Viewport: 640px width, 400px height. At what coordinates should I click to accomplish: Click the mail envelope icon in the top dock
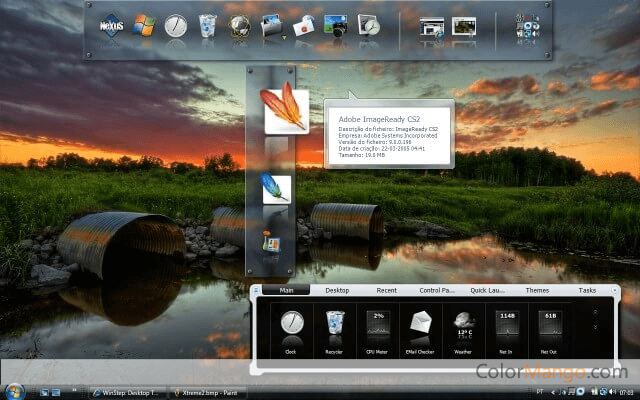tap(304, 26)
